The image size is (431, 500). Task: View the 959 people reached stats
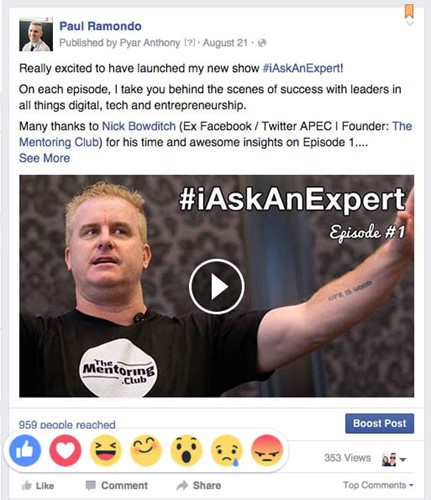click(x=67, y=425)
